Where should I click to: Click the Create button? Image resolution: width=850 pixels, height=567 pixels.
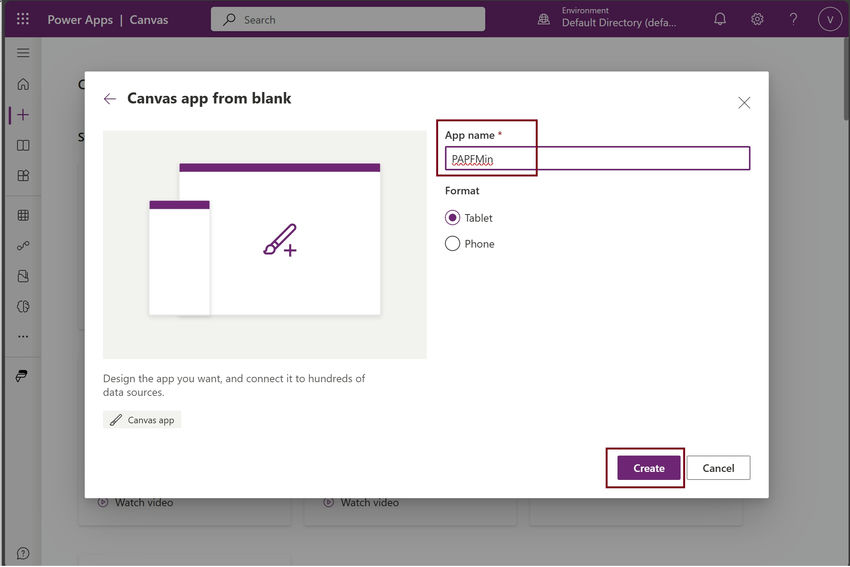(x=648, y=468)
